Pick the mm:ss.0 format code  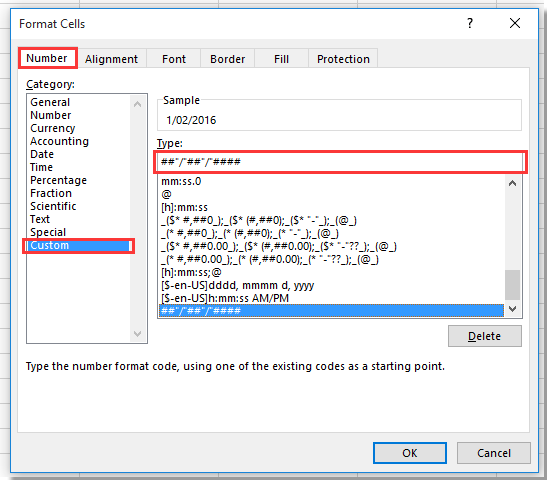(181, 181)
